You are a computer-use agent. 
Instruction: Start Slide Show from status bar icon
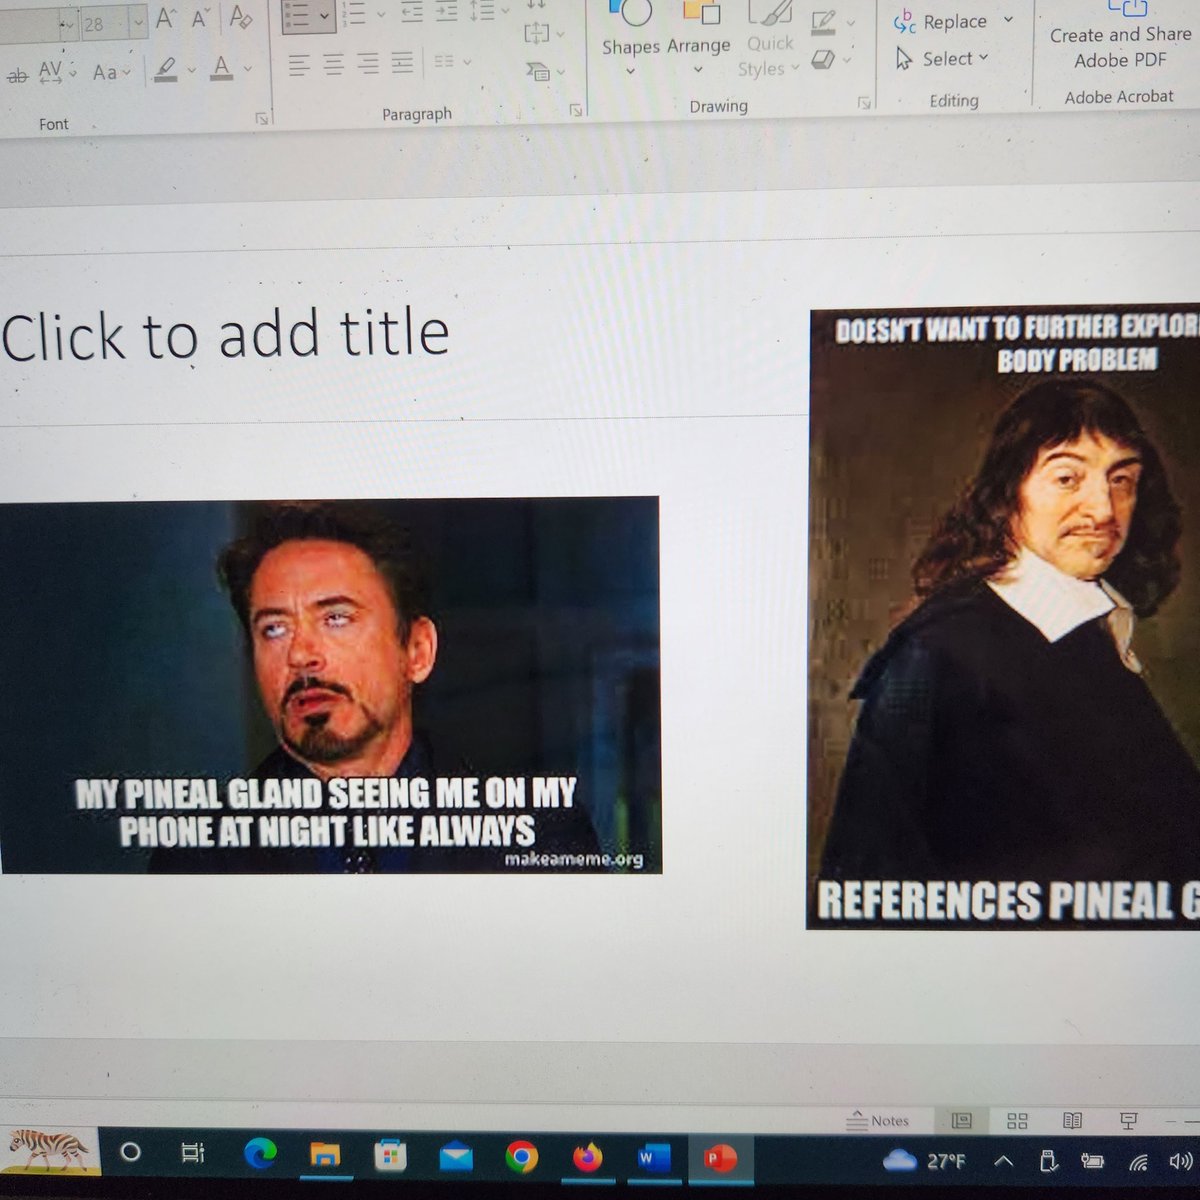1128,1120
